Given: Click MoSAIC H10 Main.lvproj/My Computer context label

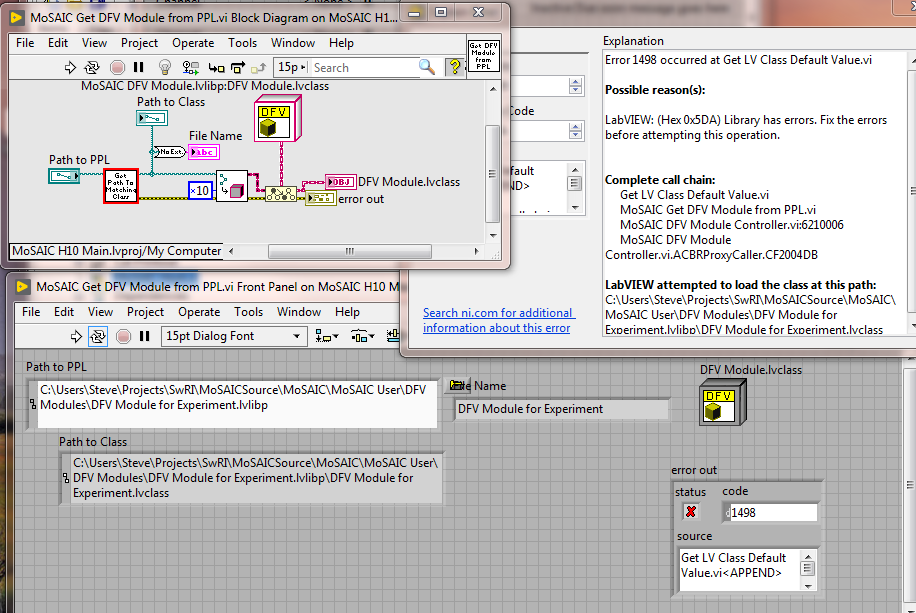Looking at the screenshot, I should (x=116, y=251).
